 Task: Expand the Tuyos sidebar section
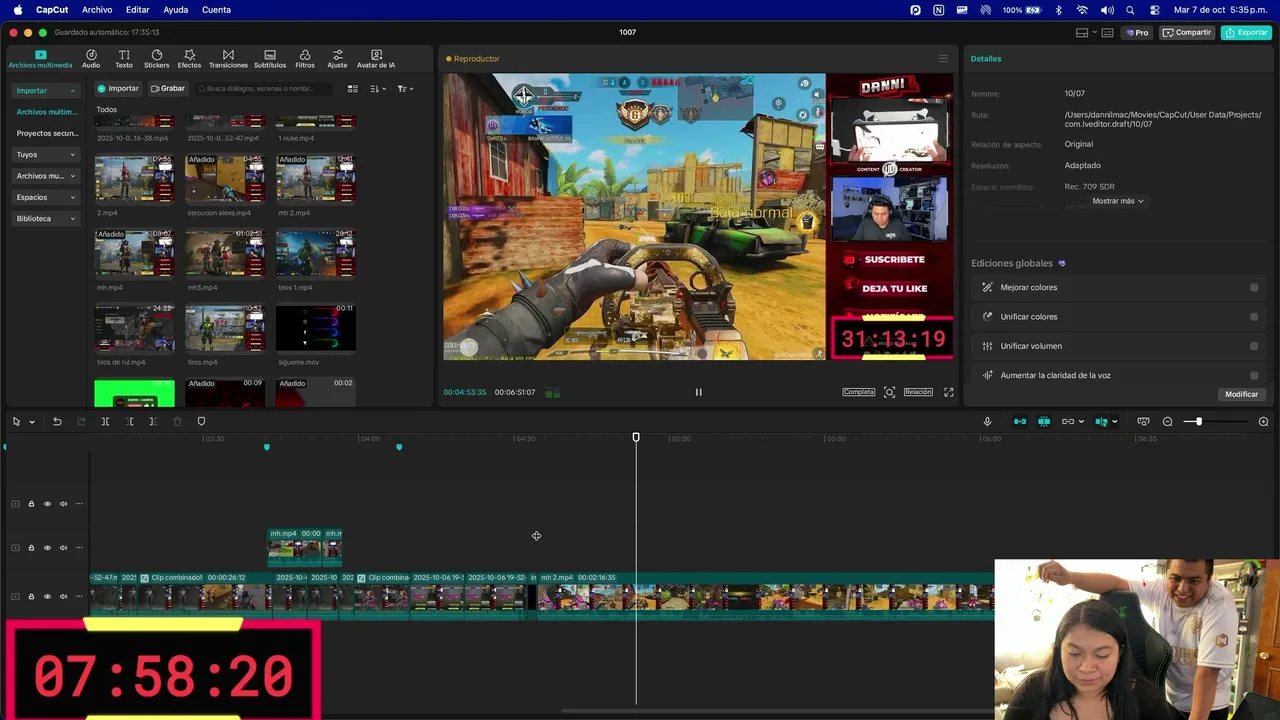73,155
